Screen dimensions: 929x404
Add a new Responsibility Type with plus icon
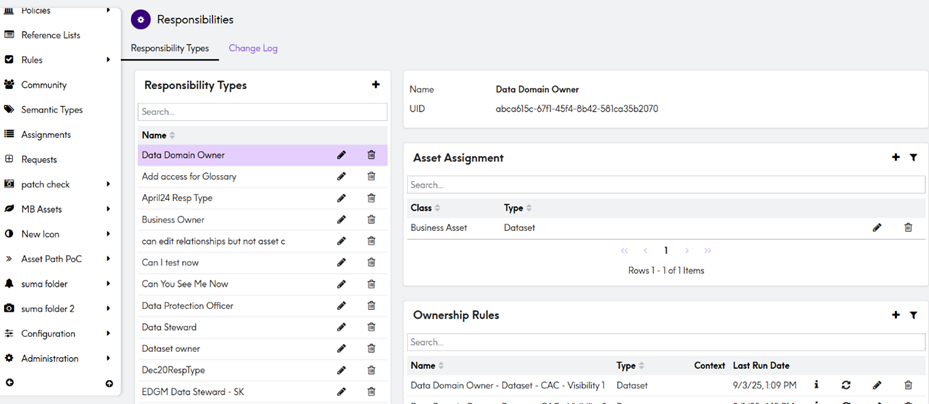point(376,85)
